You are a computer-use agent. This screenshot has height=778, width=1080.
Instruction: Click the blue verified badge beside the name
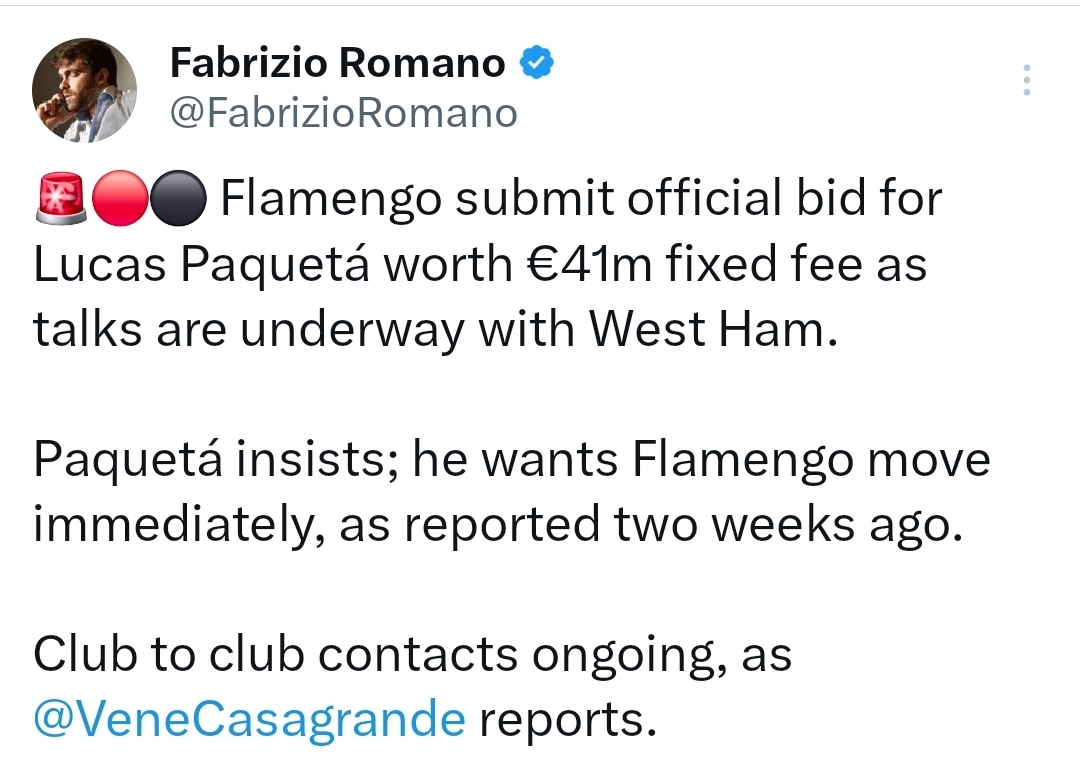[536, 65]
